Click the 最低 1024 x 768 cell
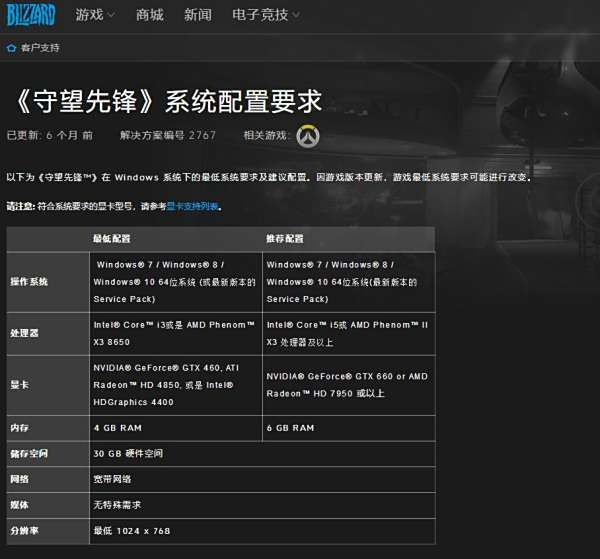The image size is (600, 559). [262, 531]
